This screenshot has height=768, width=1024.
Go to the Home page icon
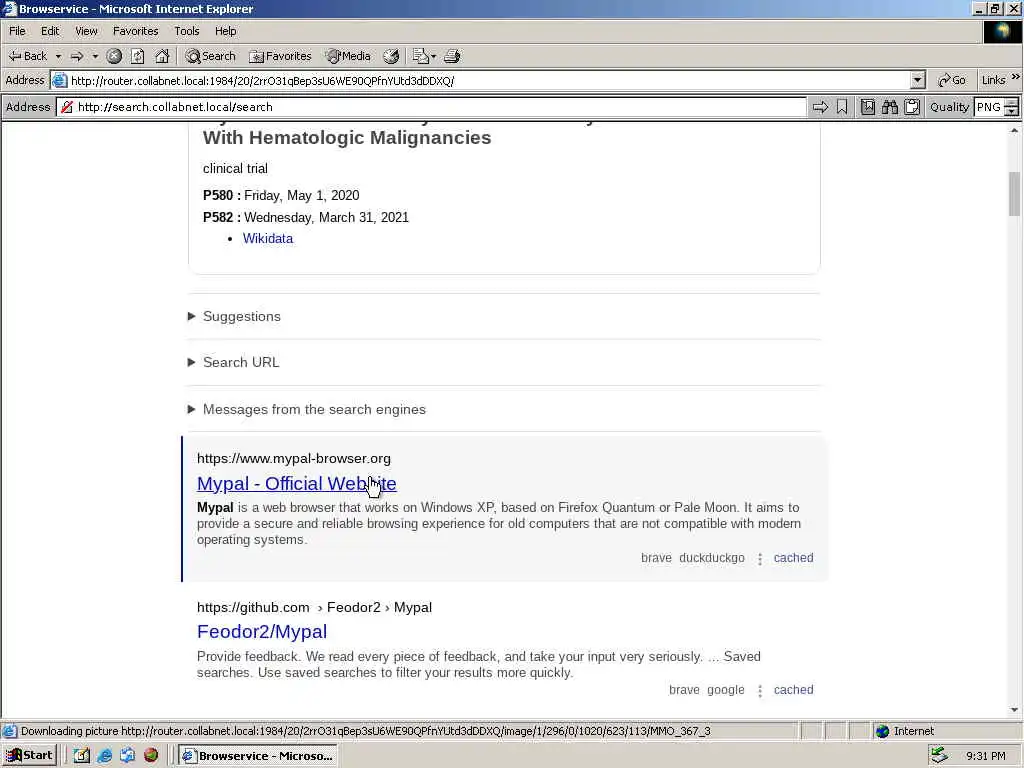[x=162, y=56]
